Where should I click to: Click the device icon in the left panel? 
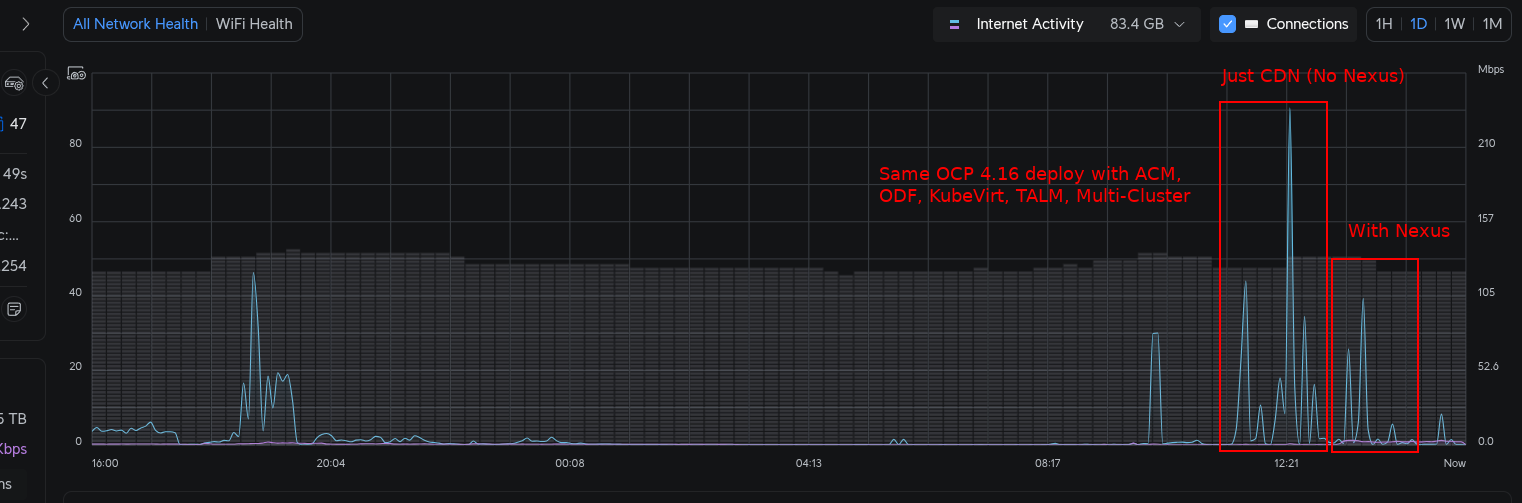pyautogui.click(x=14, y=83)
